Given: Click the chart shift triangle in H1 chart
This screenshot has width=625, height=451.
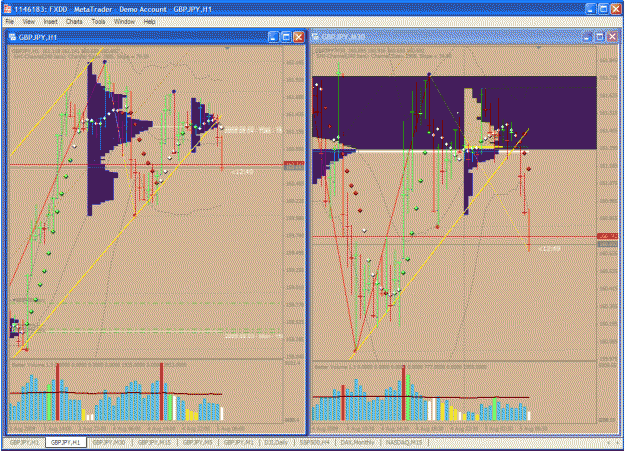Looking at the screenshot, I should point(227,48).
